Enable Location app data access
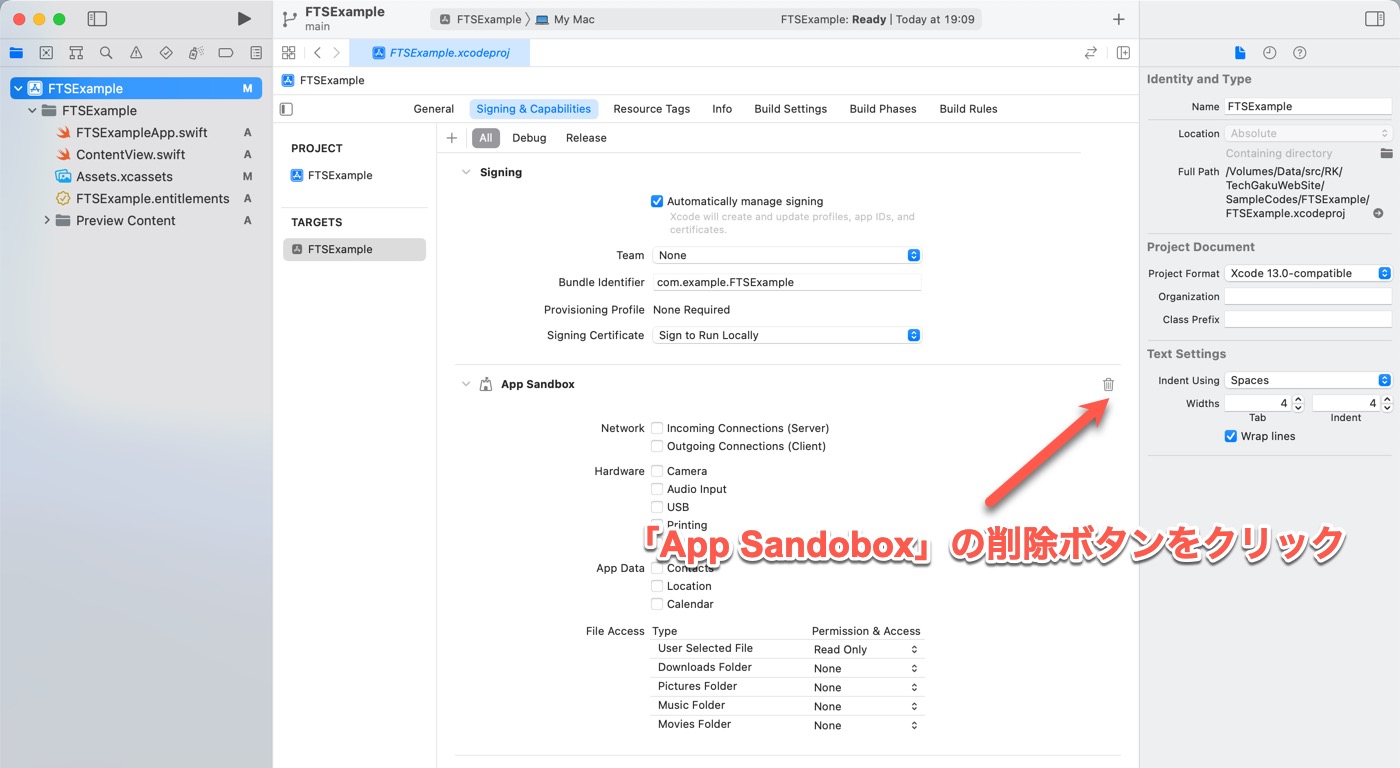Screen dimensions: 1400x768 tap(657, 586)
